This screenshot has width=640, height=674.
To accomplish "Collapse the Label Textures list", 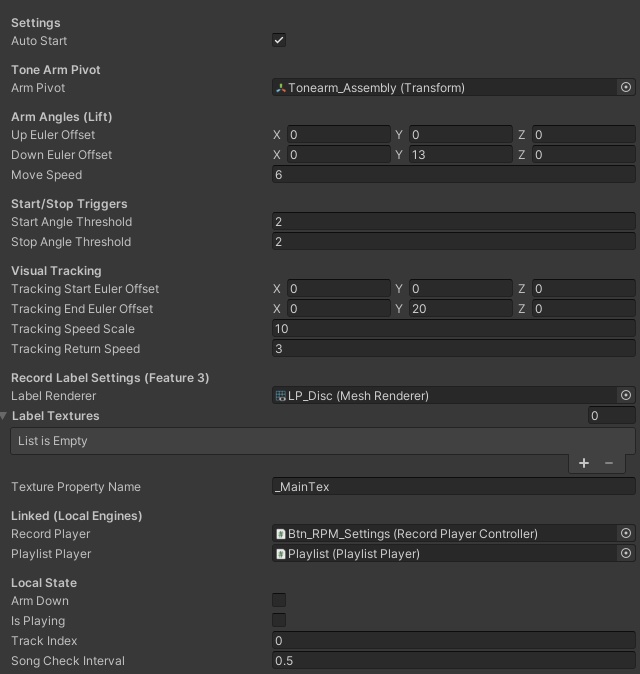I will (5, 416).
